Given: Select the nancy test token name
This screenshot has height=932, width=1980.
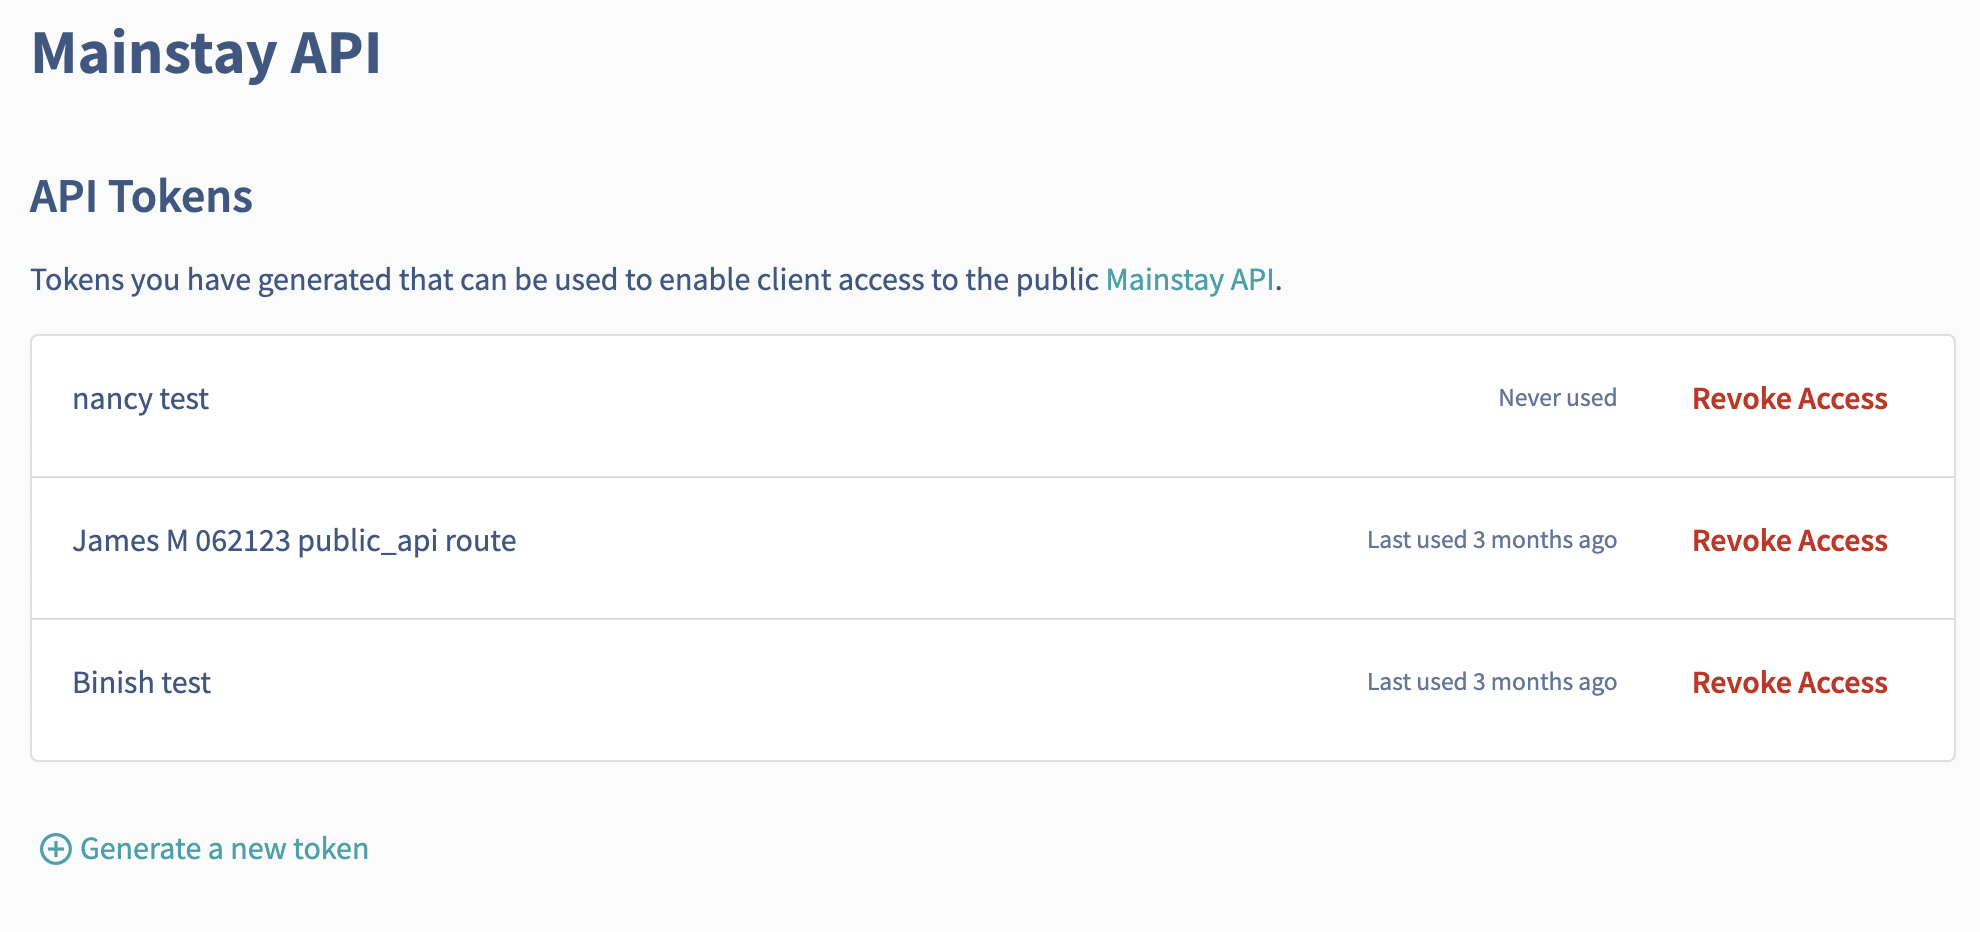Looking at the screenshot, I should [141, 399].
